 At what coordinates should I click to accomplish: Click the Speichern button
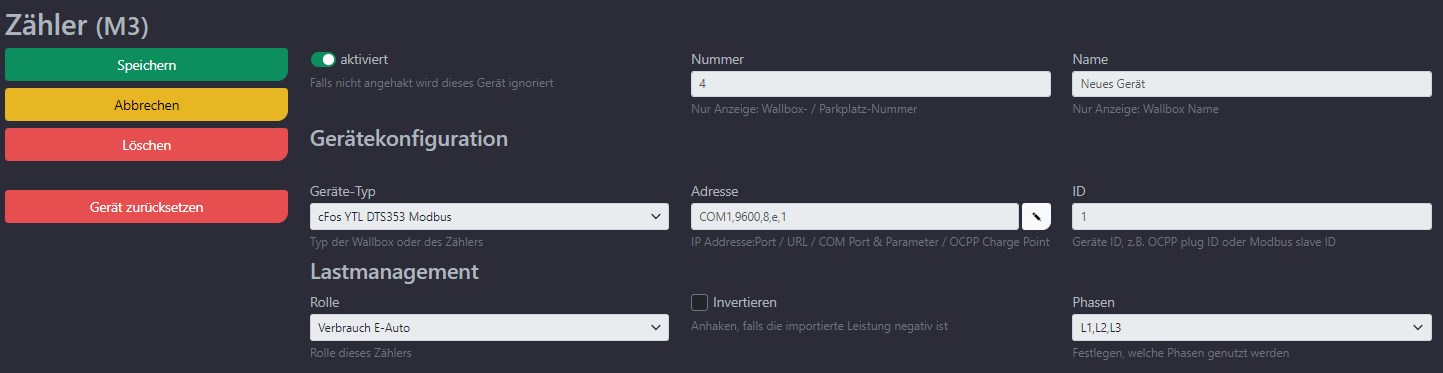click(146, 65)
